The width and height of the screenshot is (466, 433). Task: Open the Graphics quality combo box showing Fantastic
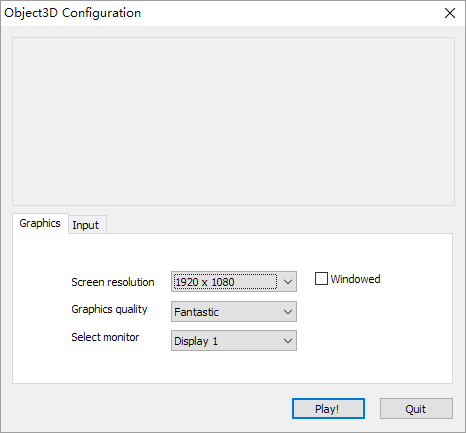pos(234,312)
